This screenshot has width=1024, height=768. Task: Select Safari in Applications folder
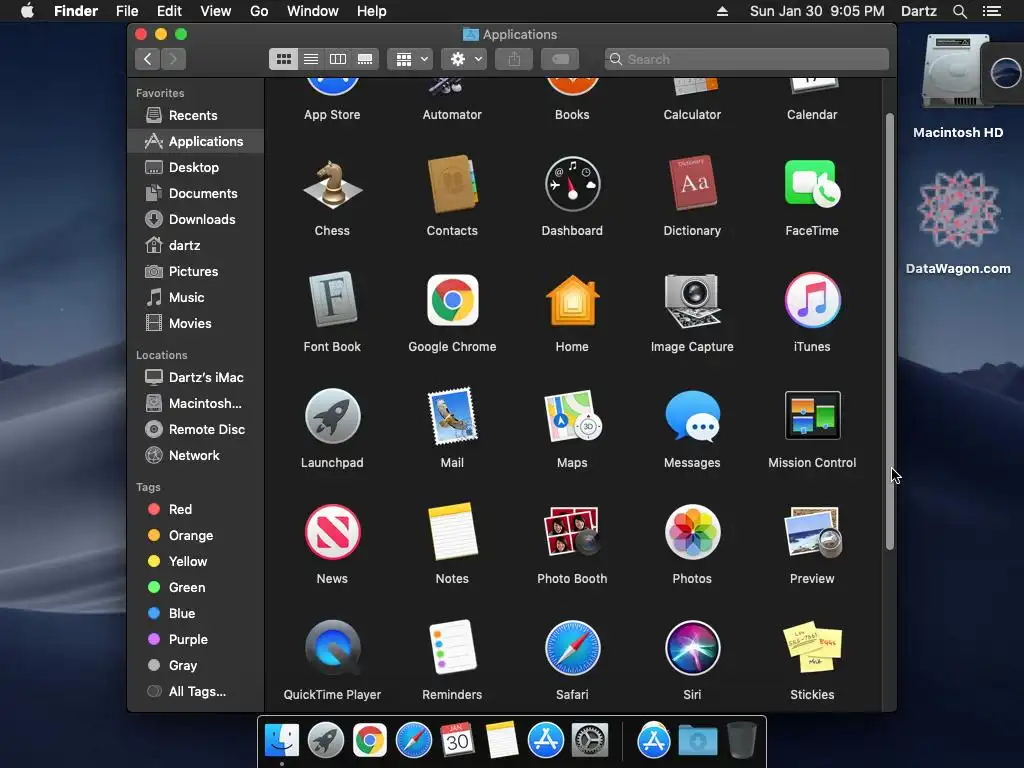tap(572, 648)
